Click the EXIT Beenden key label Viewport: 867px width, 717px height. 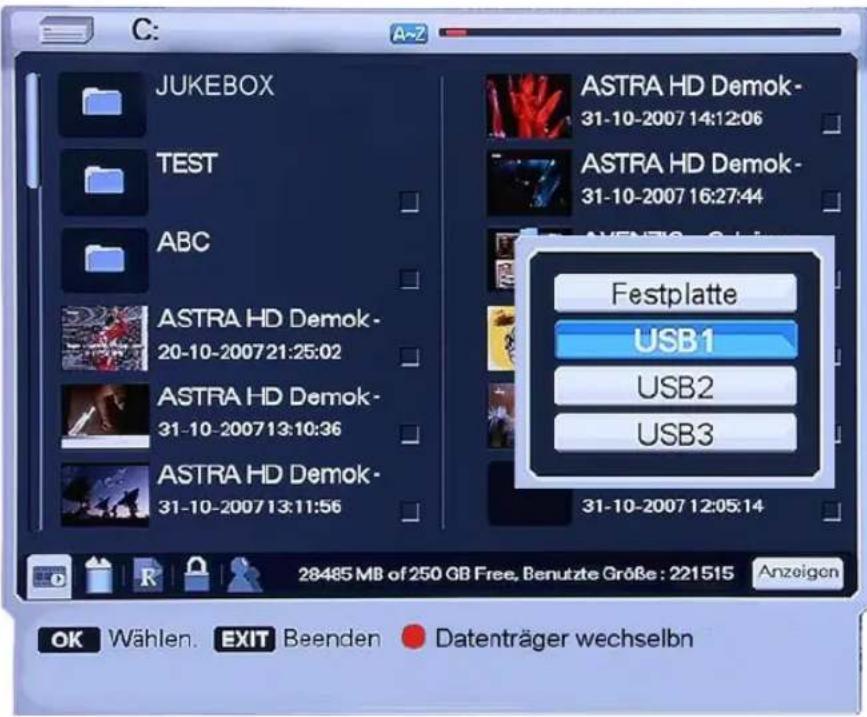(297, 640)
